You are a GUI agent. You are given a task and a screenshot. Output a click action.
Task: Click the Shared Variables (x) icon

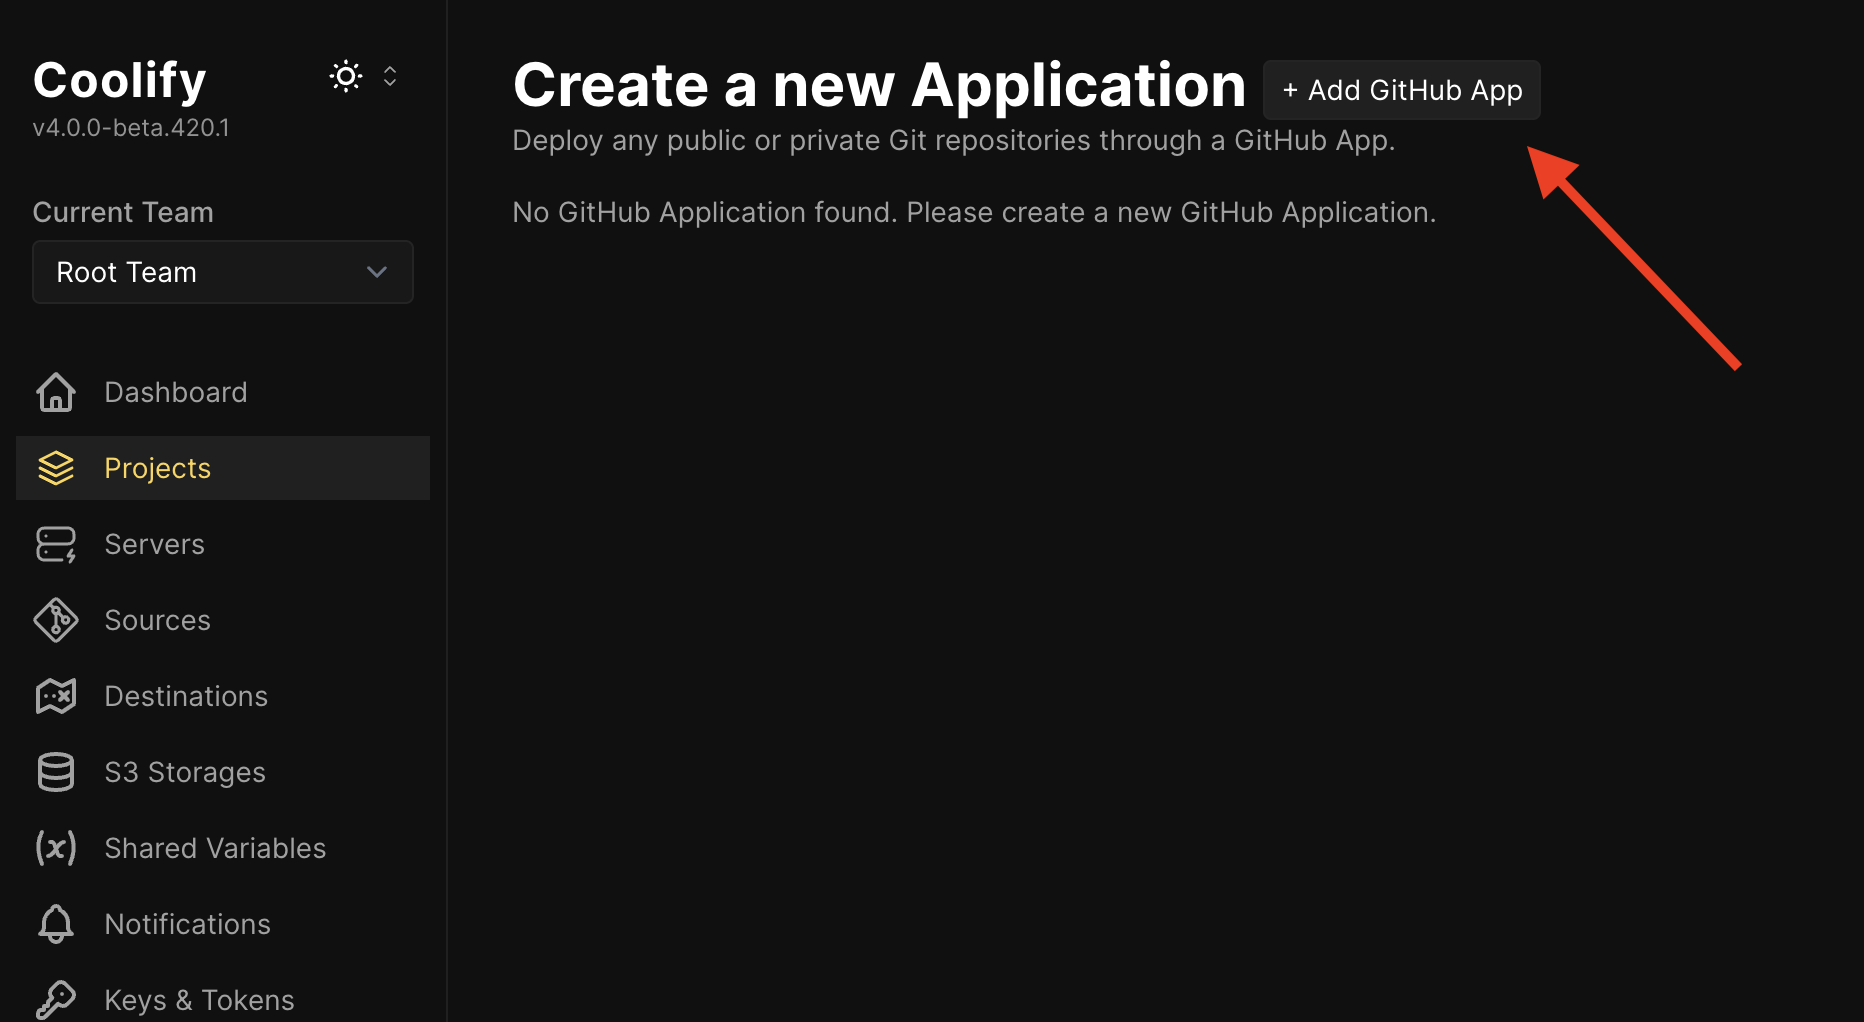56,848
